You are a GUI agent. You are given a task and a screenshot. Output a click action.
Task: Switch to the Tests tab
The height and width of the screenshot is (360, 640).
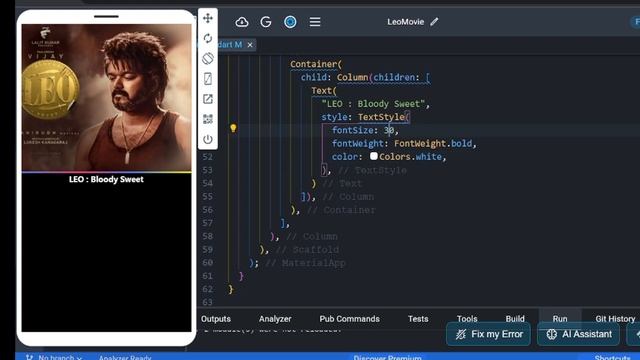tap(418, 319)
